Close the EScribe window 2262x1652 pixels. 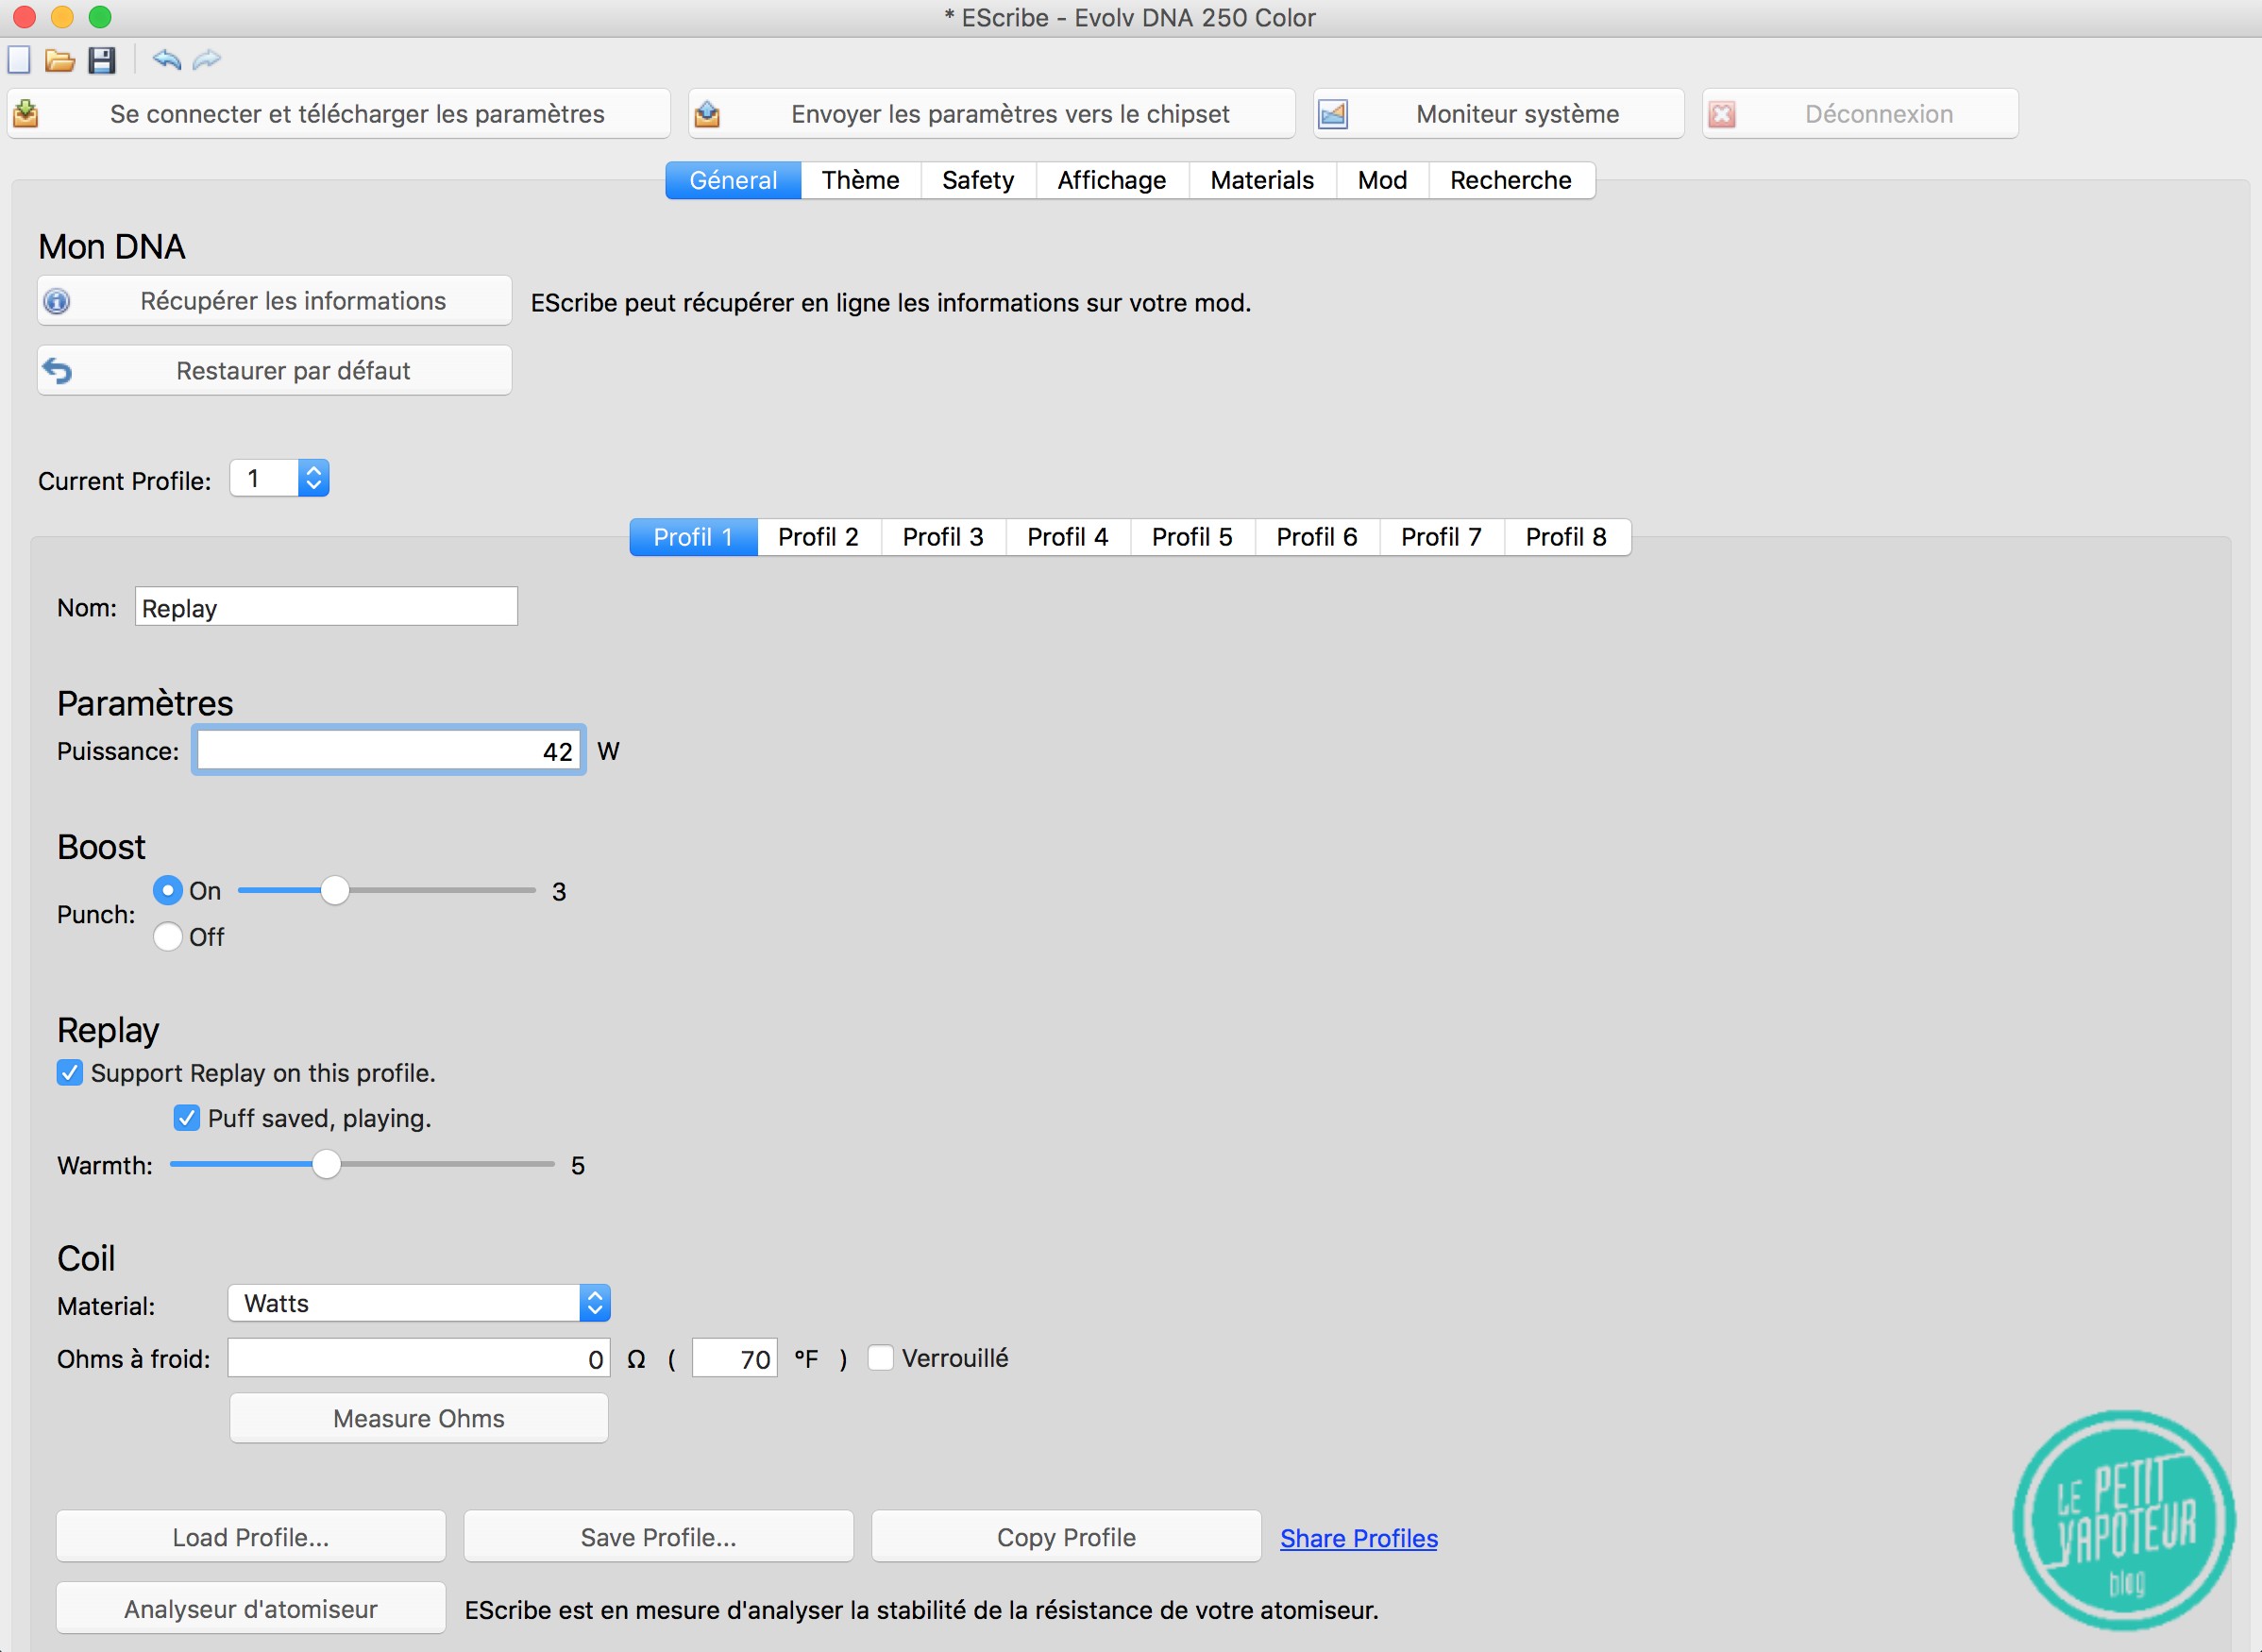click(25, 17)
